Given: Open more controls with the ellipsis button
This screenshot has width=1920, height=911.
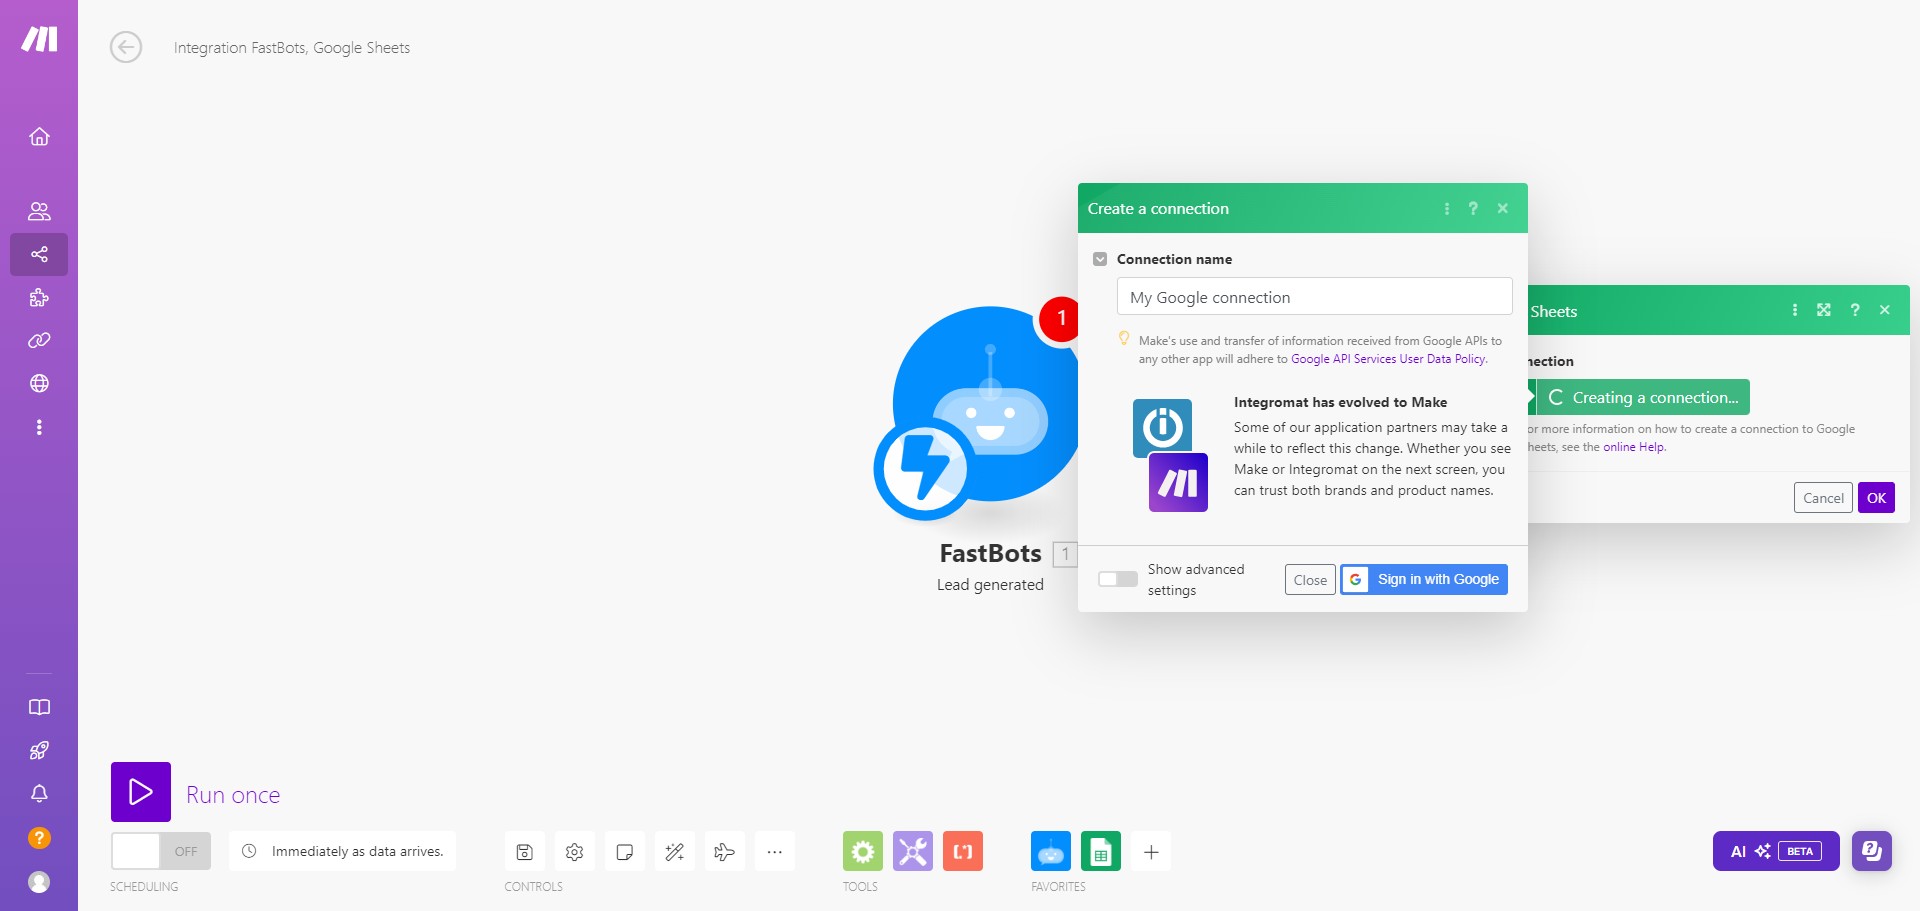Looking at the screenshot, I should [x=775, y=851].
